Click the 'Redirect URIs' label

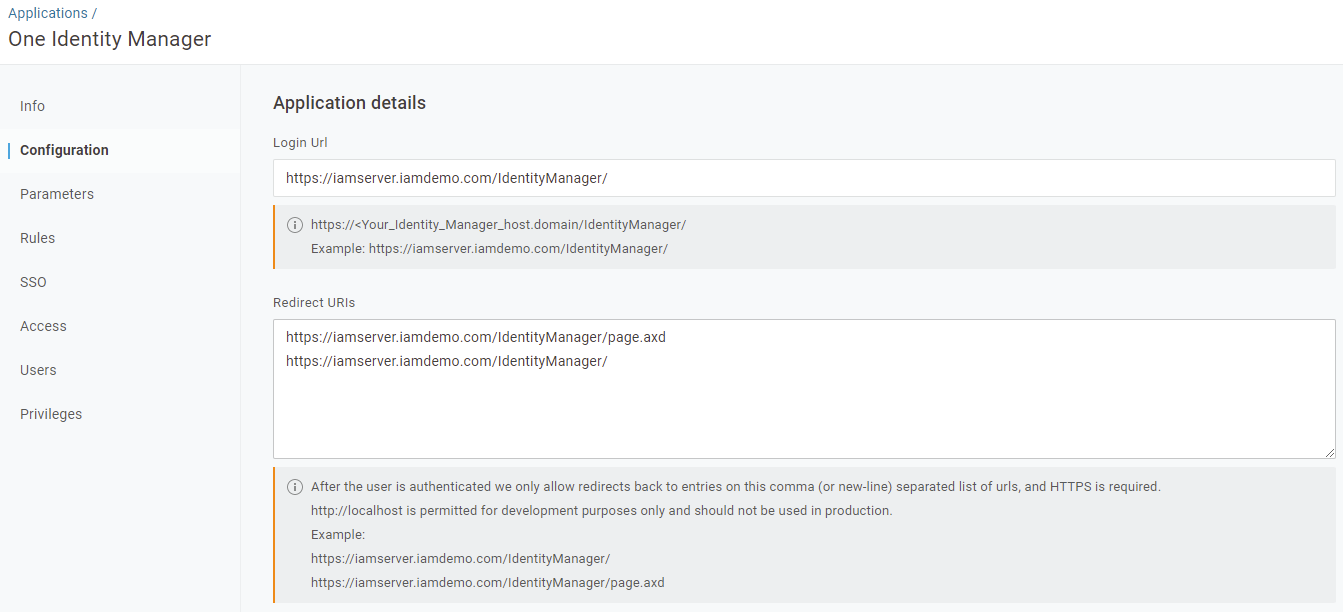(314, 302)
